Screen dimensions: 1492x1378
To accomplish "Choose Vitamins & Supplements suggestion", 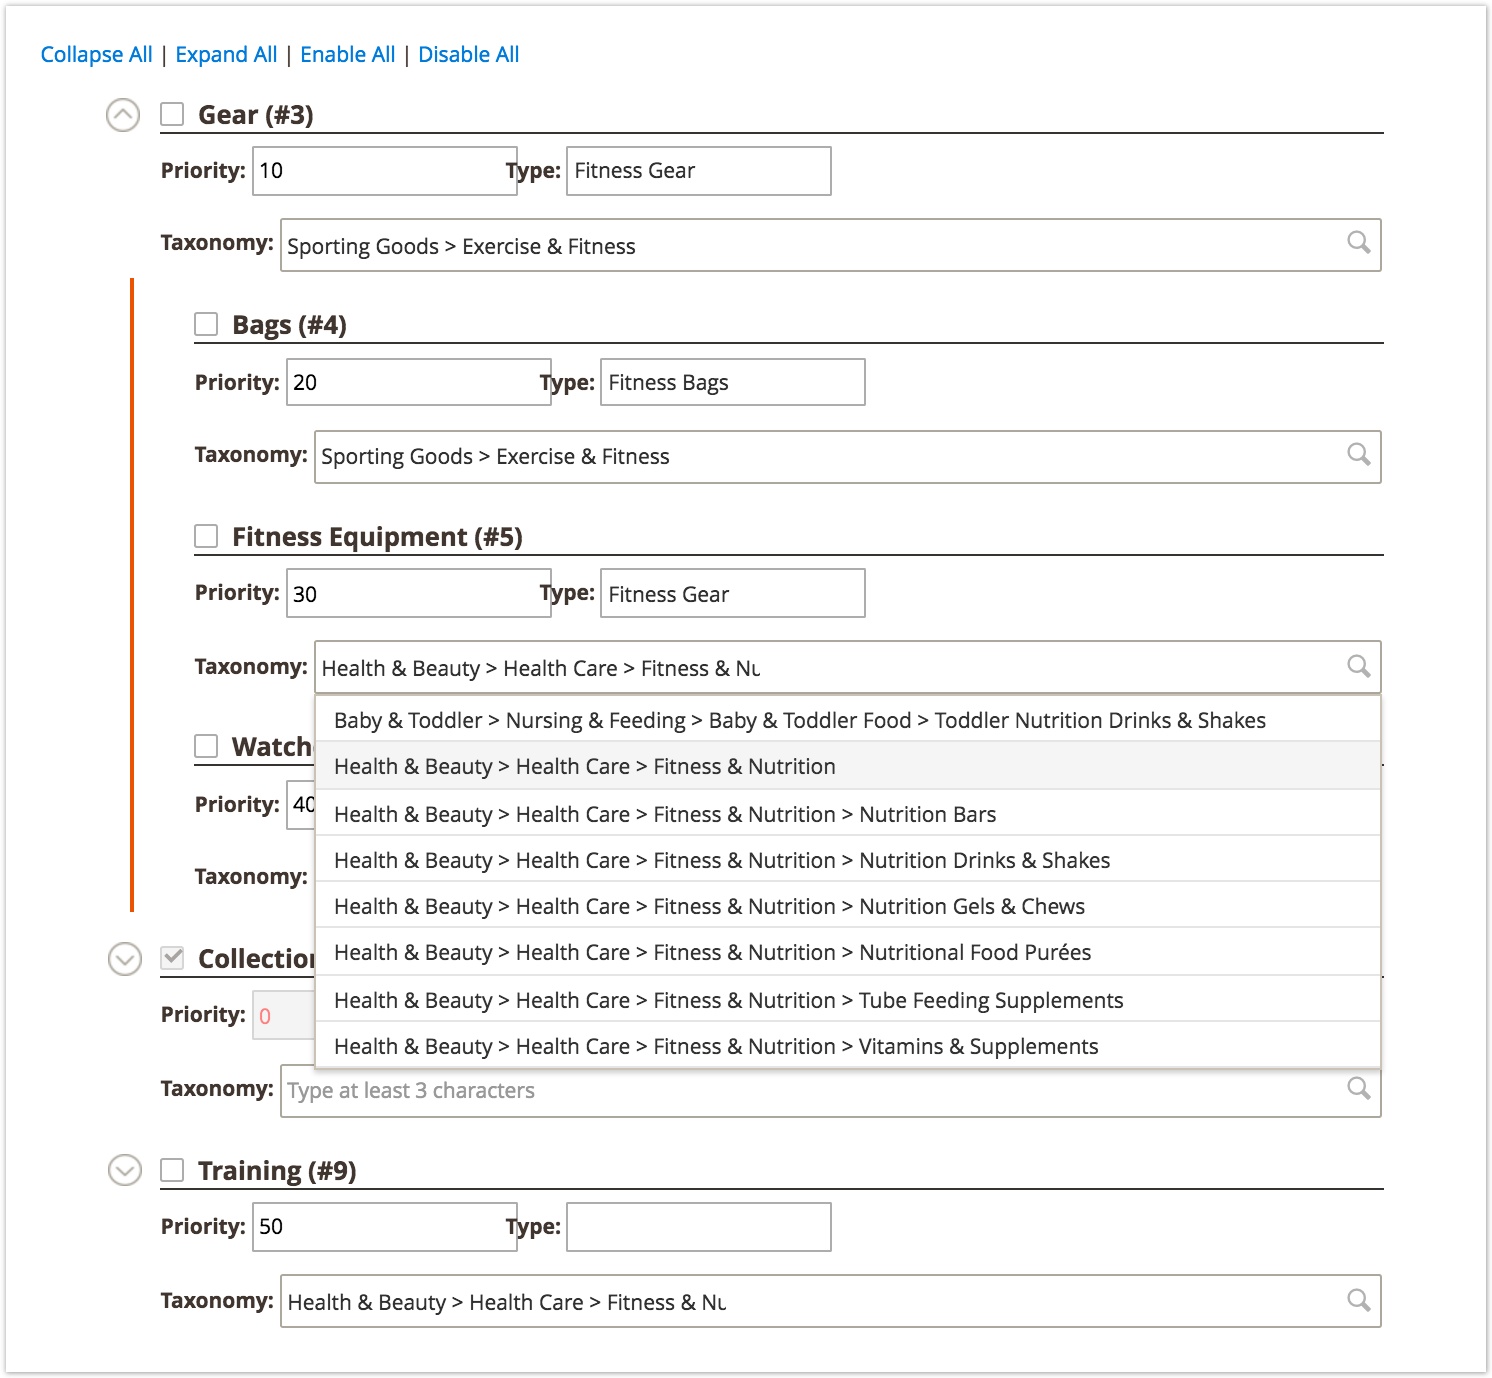I will (x=848, y=1046).
